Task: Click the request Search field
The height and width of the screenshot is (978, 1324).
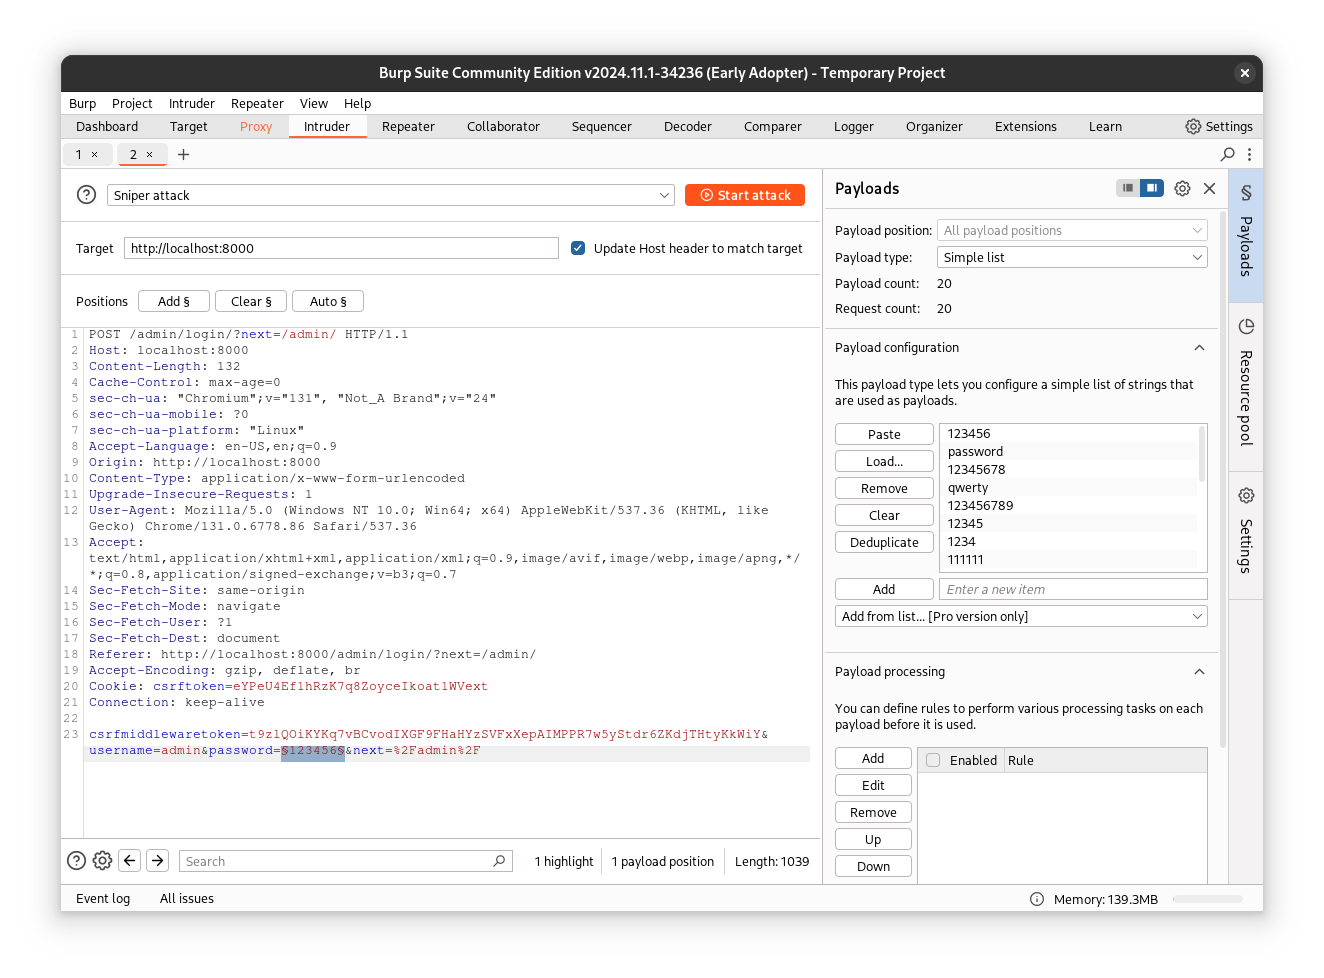Action: 346,861
